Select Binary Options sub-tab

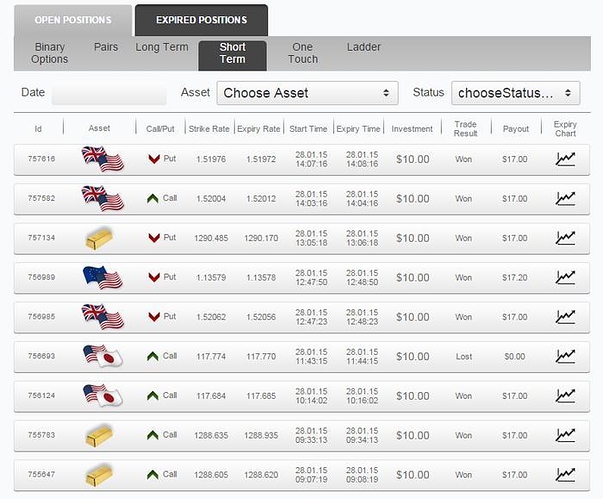(x=50, y=53)
